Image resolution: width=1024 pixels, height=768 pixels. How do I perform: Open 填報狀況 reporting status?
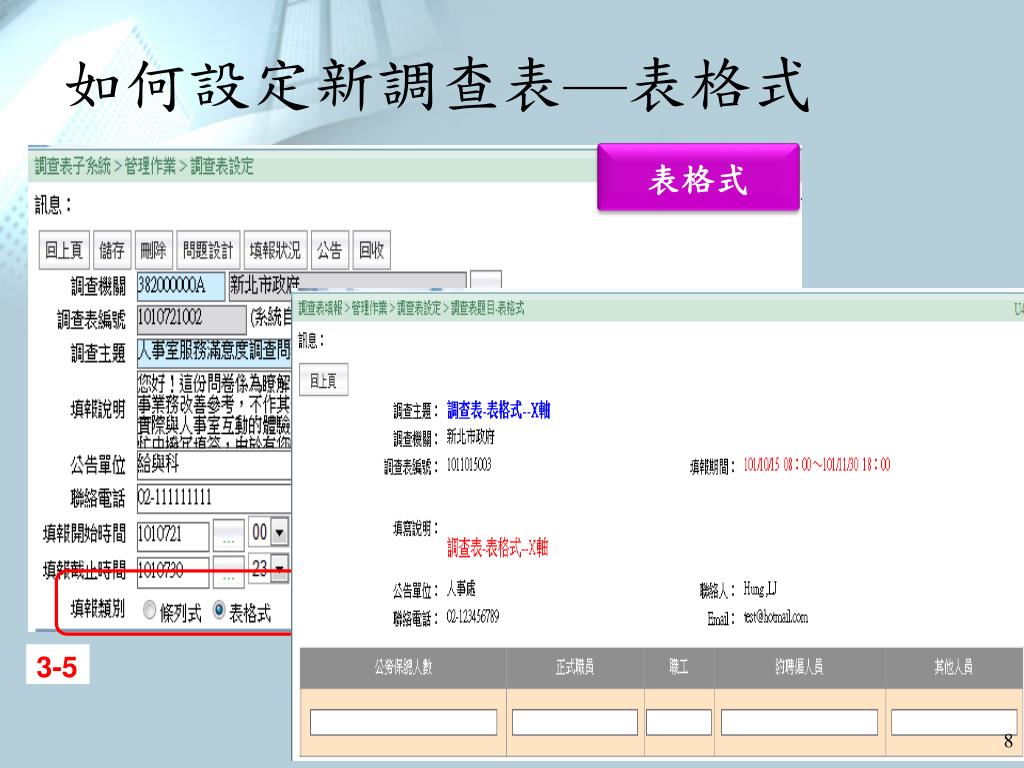coord(275,249)
